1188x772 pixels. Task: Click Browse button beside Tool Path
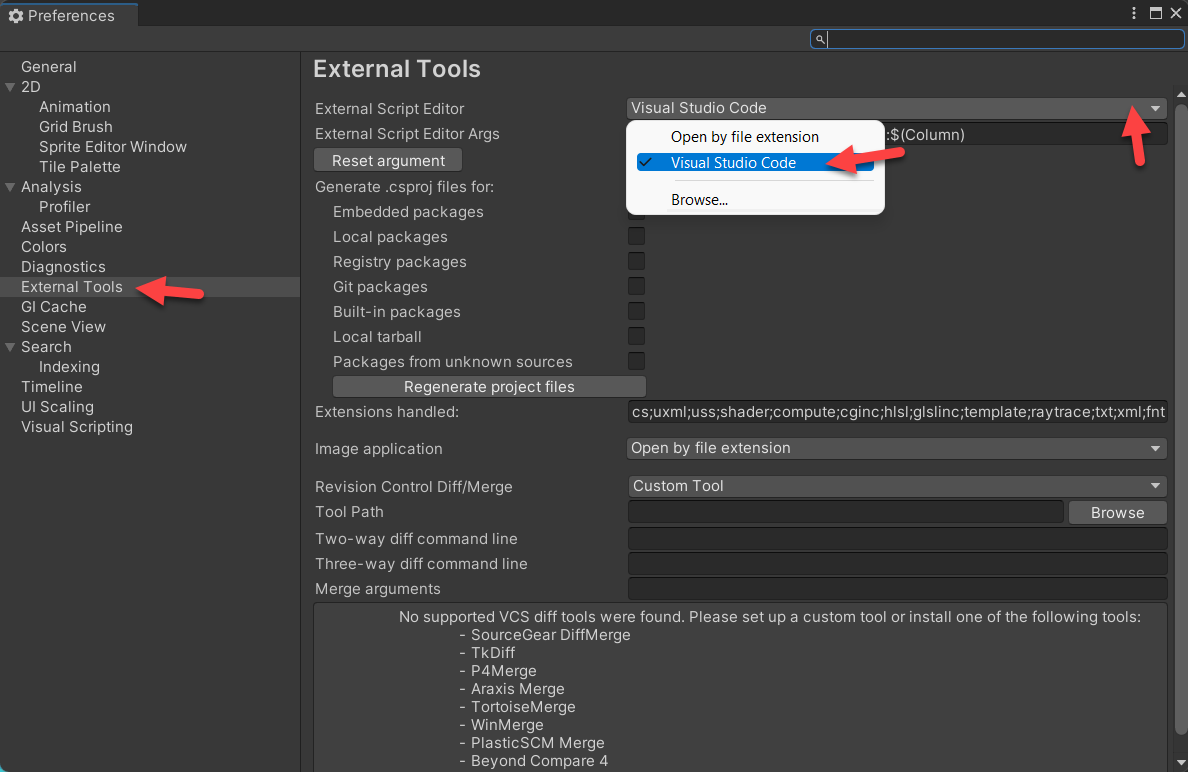1118,513
